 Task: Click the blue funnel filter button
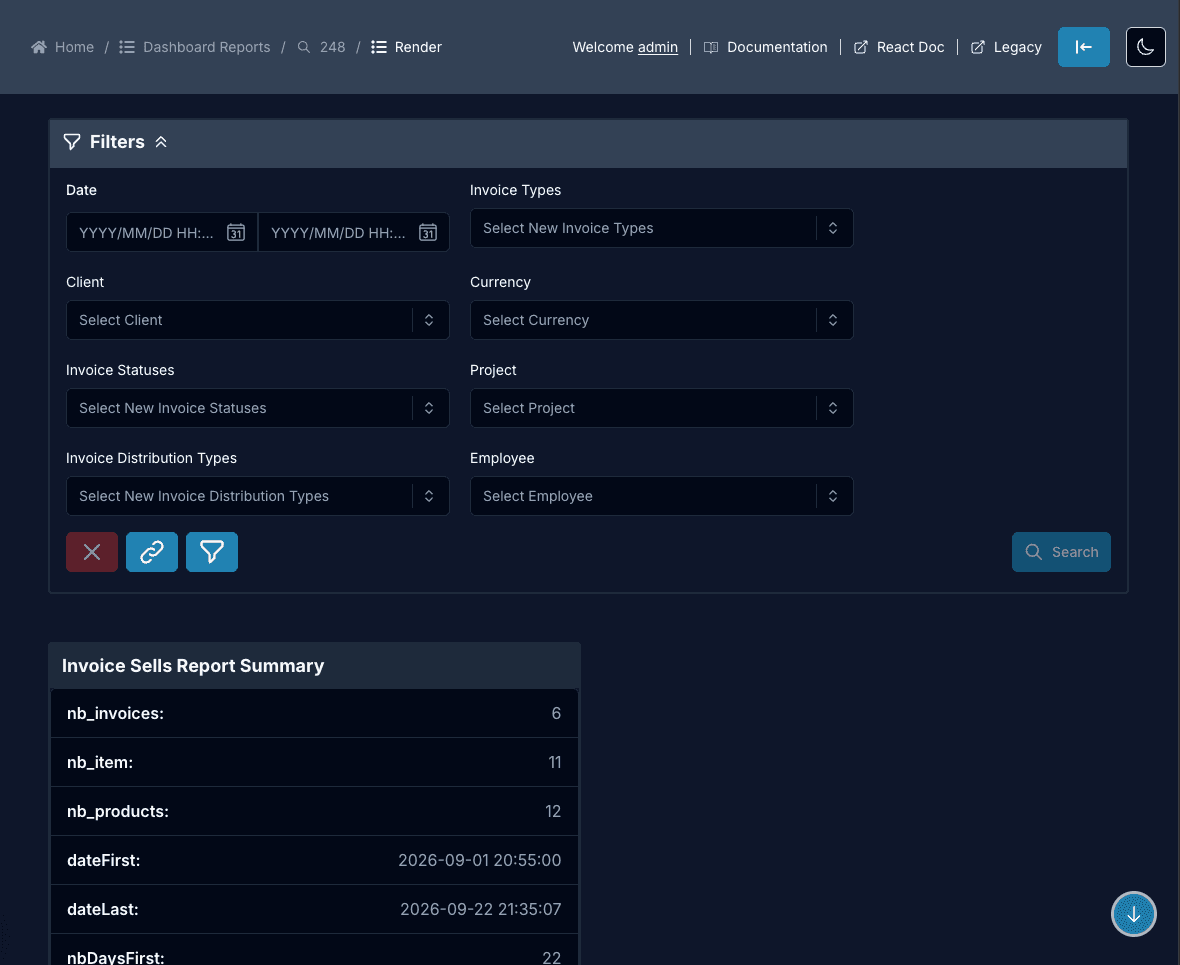click(211, 552)
